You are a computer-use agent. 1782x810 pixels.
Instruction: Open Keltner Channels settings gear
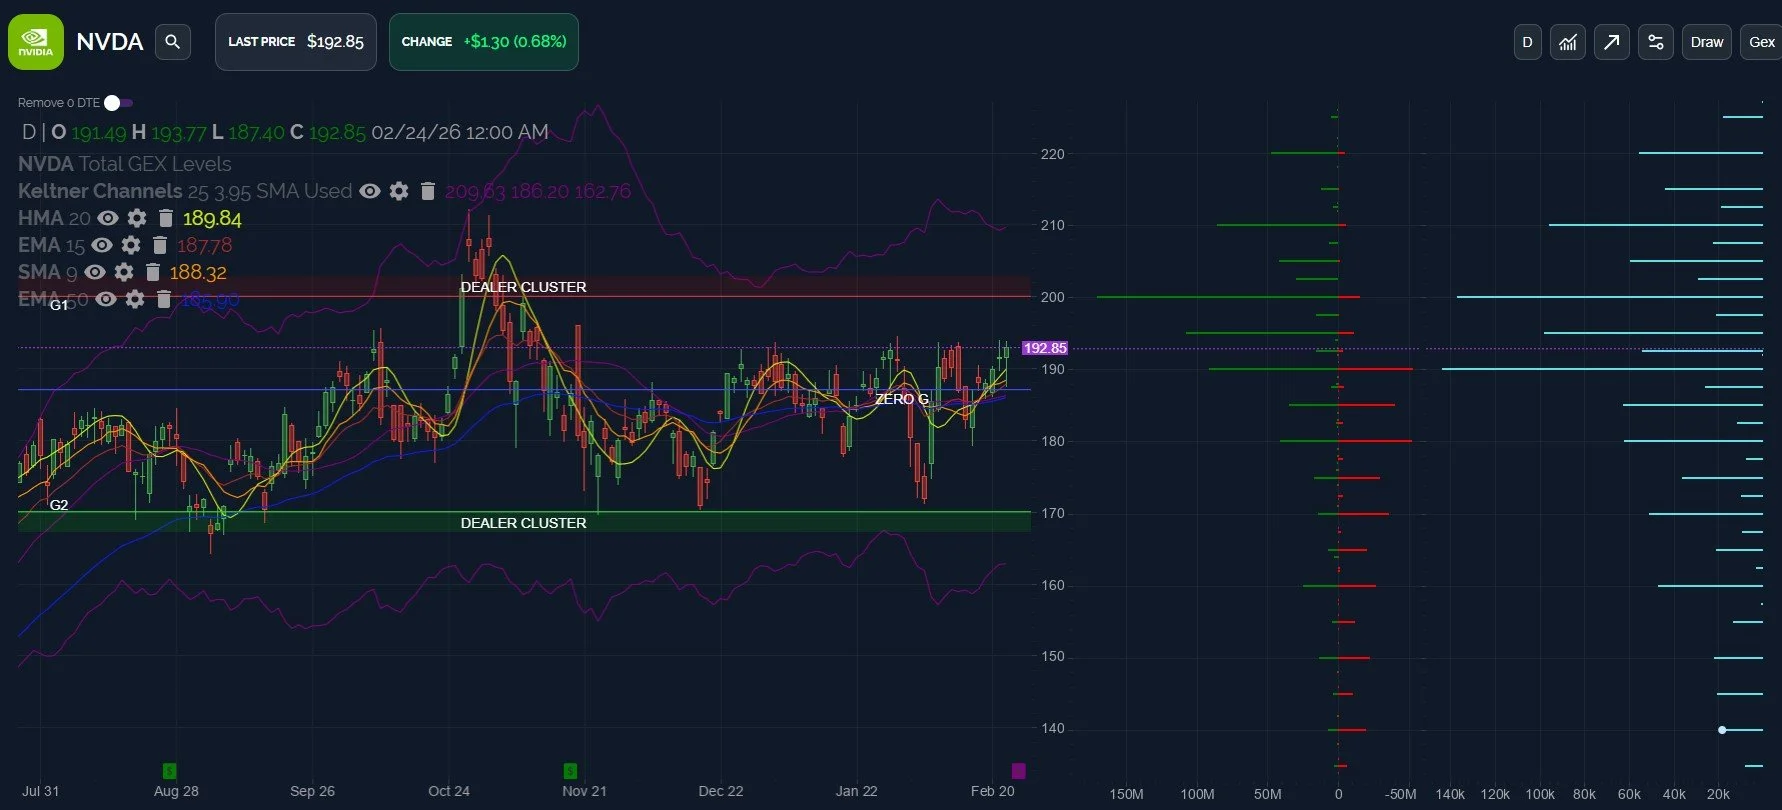[399, 191]
